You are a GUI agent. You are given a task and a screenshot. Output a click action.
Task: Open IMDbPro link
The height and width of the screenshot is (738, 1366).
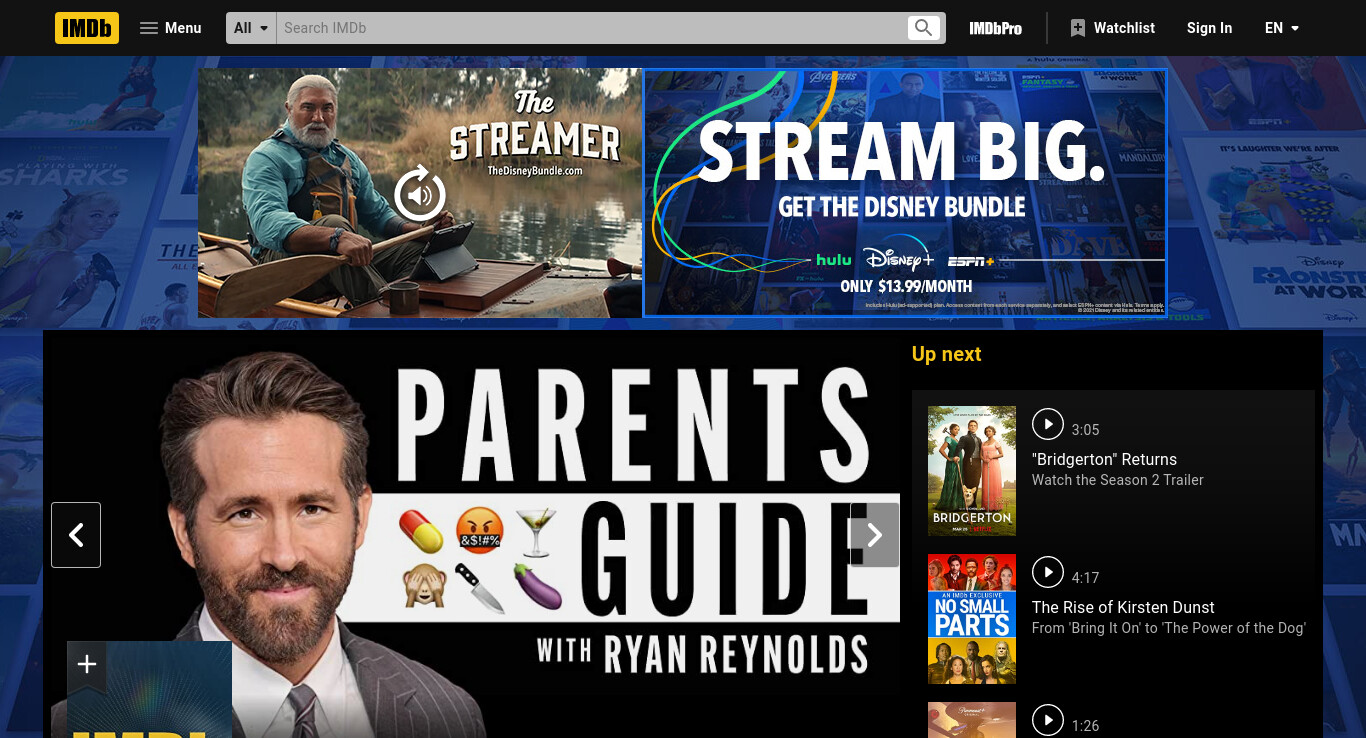click(x=995, y=28)
